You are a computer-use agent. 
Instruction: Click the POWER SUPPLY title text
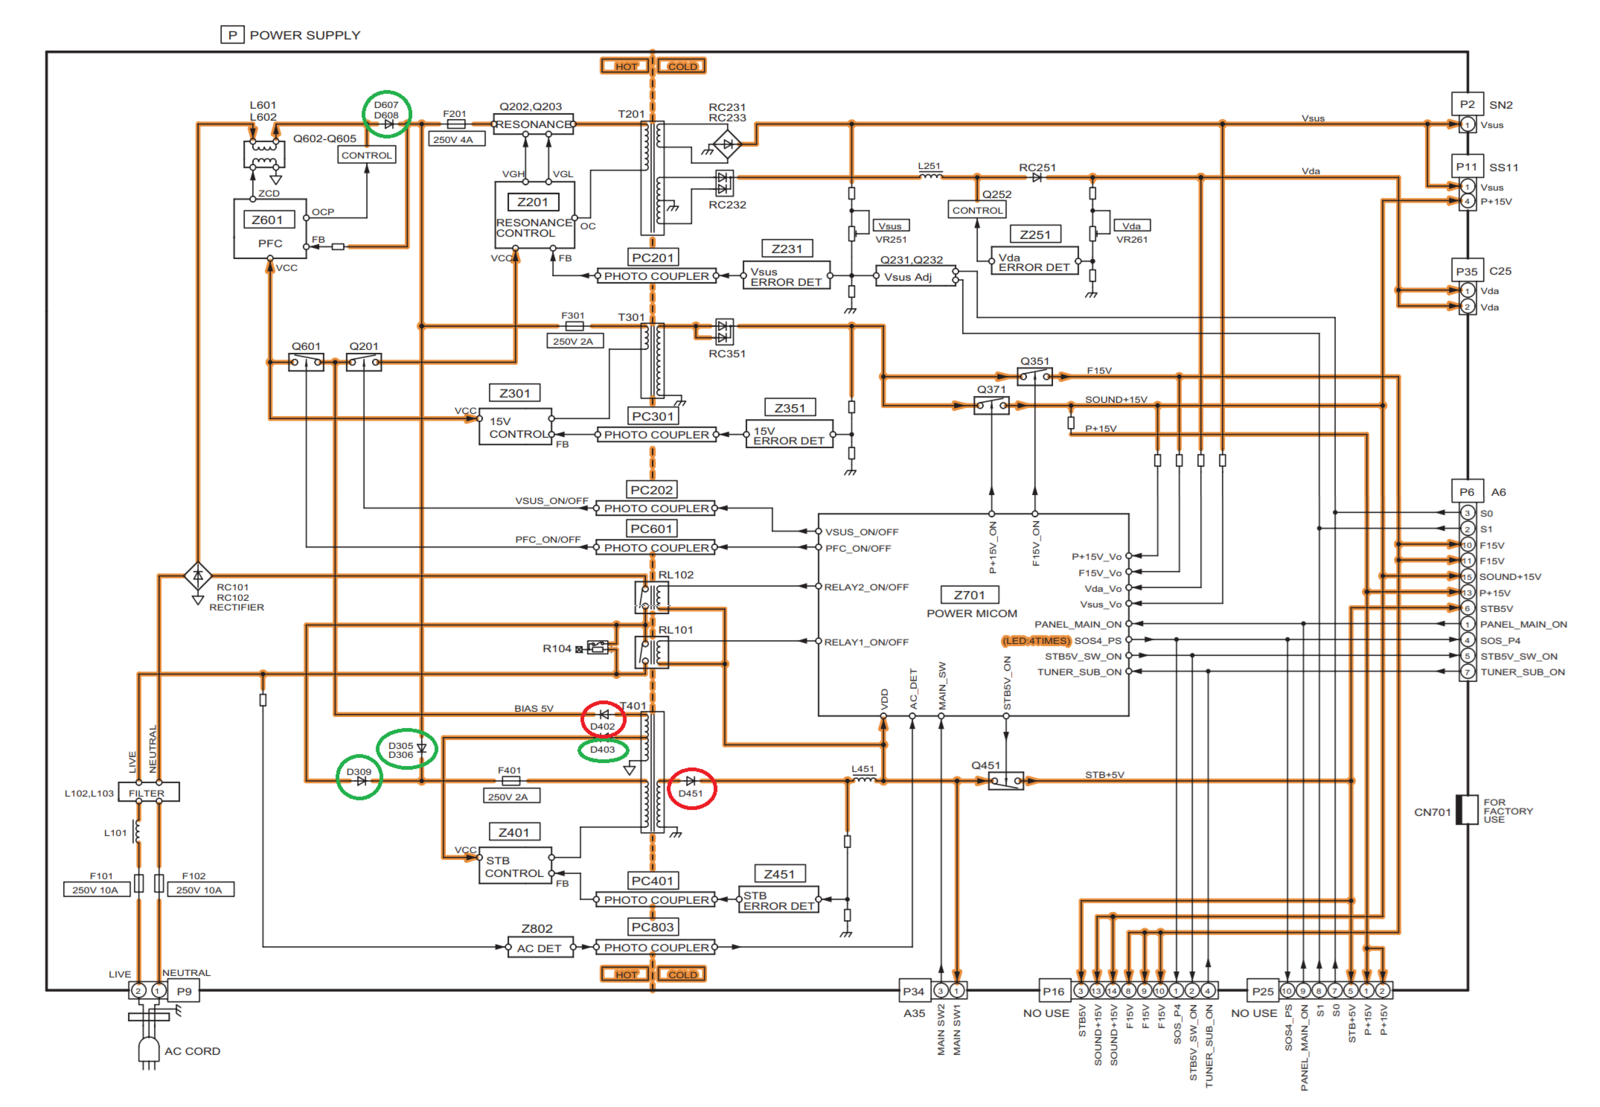coord(305,35)
